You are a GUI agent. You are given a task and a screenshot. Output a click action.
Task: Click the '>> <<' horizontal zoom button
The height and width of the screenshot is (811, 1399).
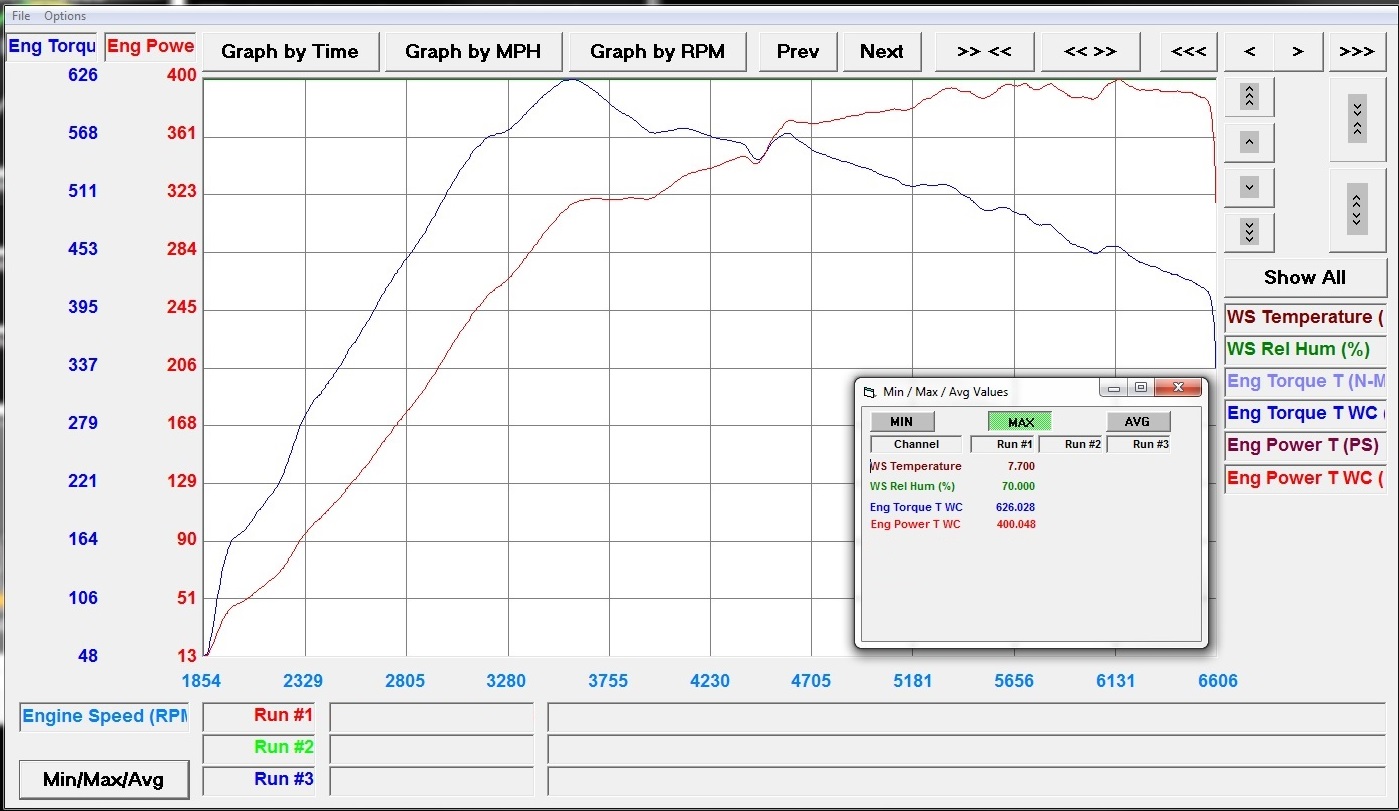tap(984, 52)
